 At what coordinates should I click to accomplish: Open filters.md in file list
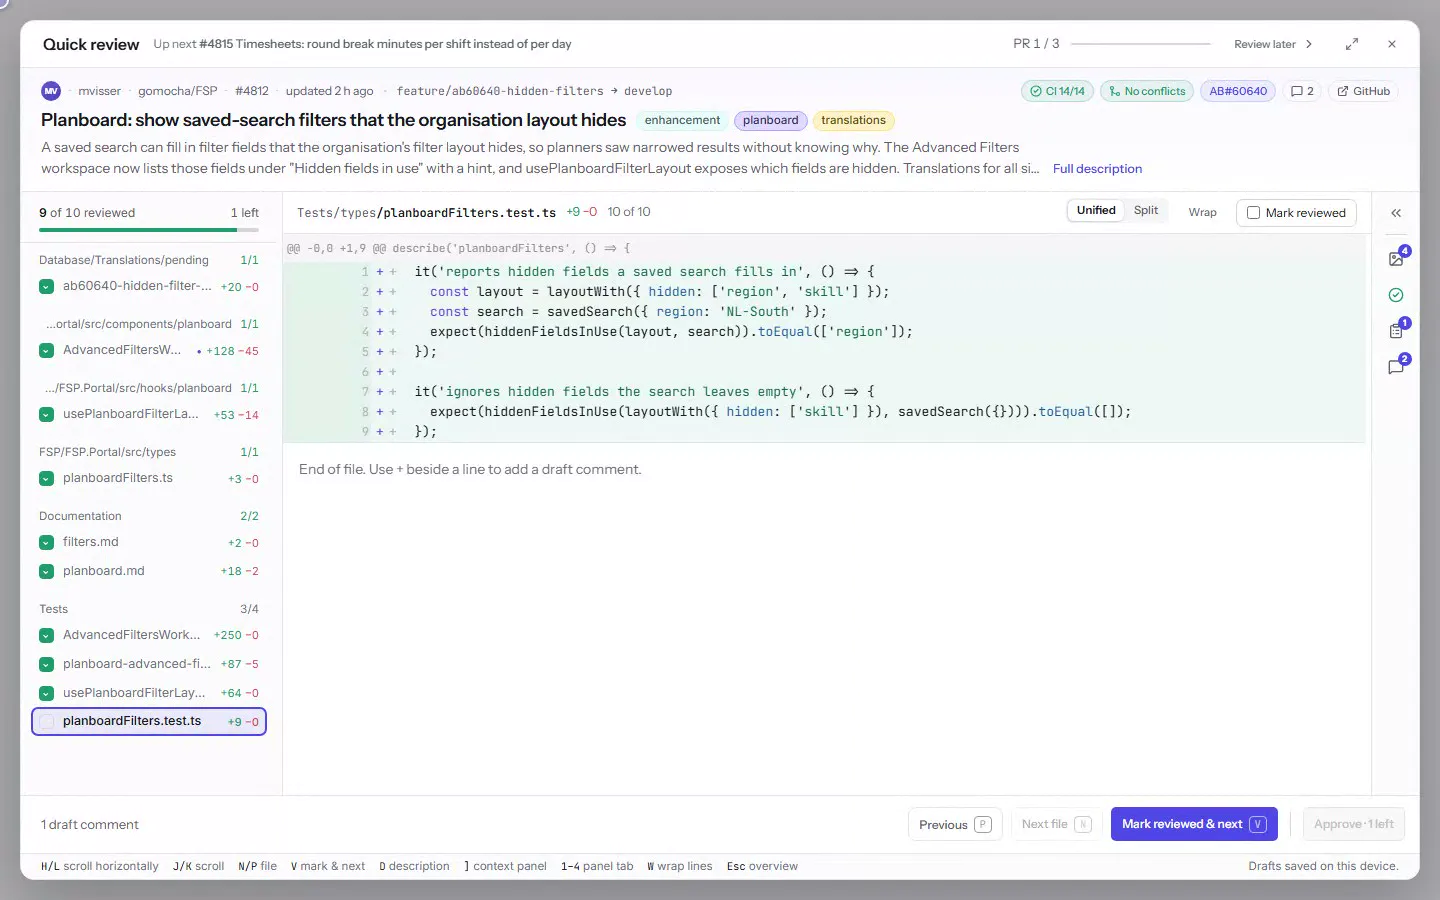coord(149,542)
